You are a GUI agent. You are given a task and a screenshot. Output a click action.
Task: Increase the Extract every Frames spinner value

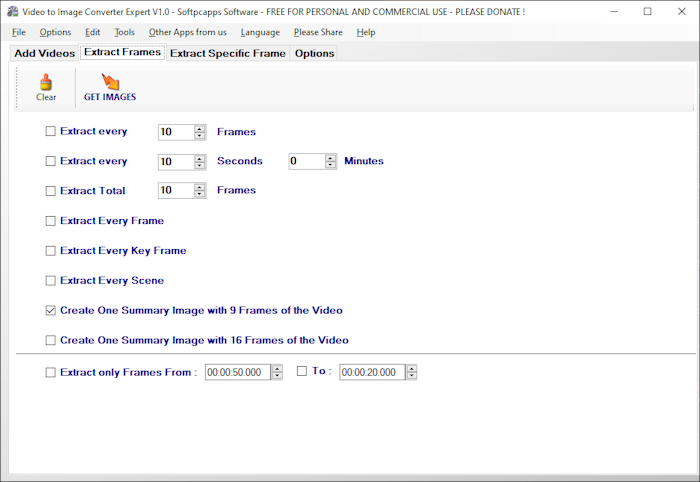tap(200, 128)
